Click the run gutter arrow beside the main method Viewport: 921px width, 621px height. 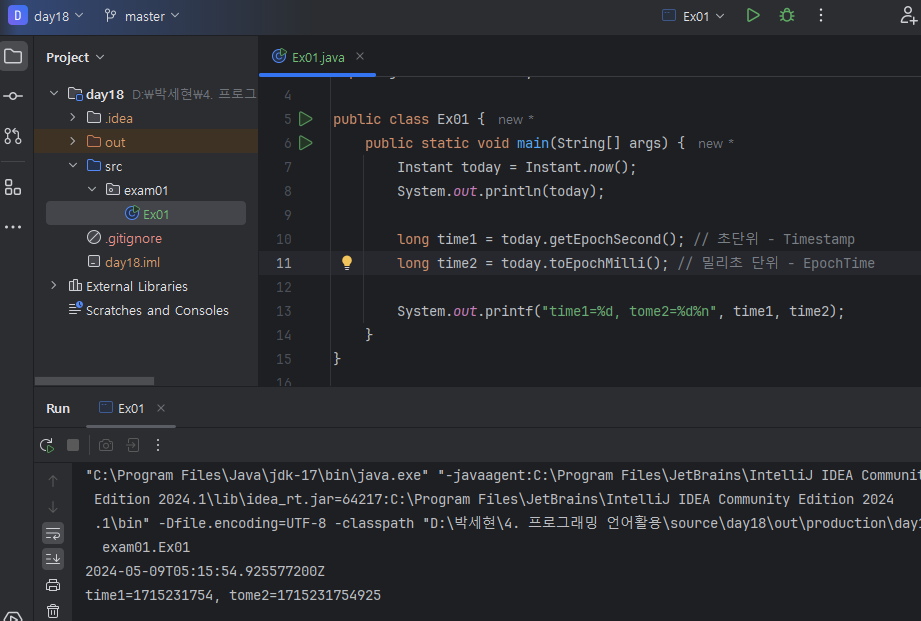tap(306, 143)
